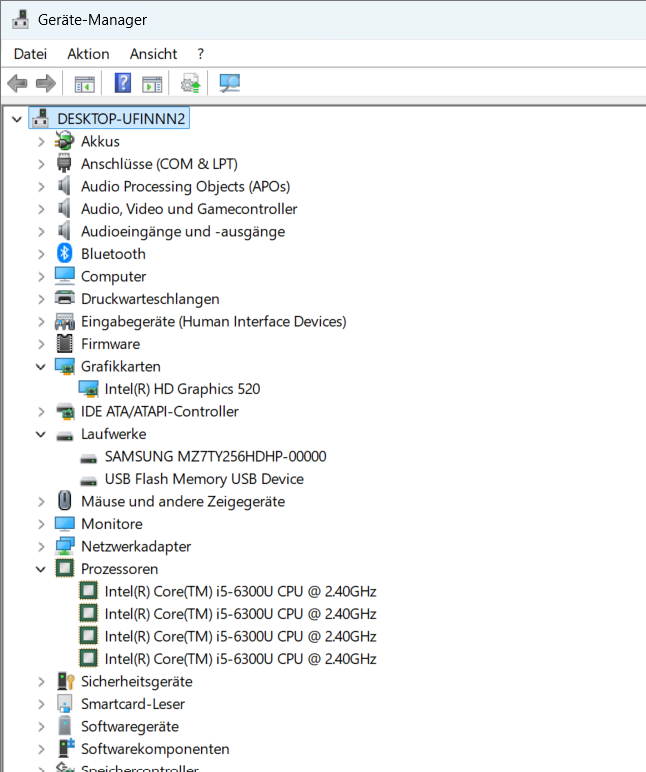
Task: Expand the Firmware chevron
Action: point(41,344)
